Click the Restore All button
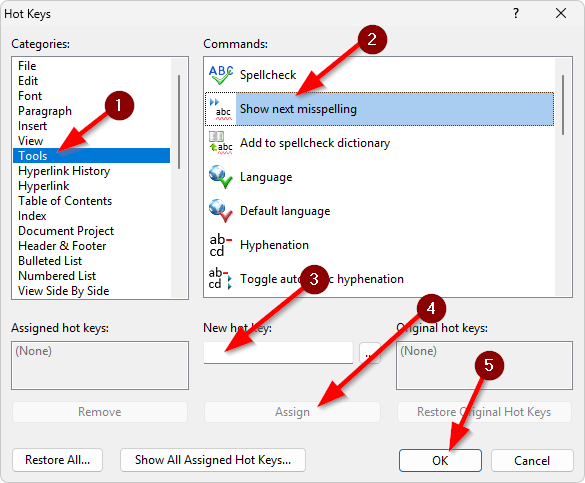The image size is (585, 483). (x=57, y=460)
